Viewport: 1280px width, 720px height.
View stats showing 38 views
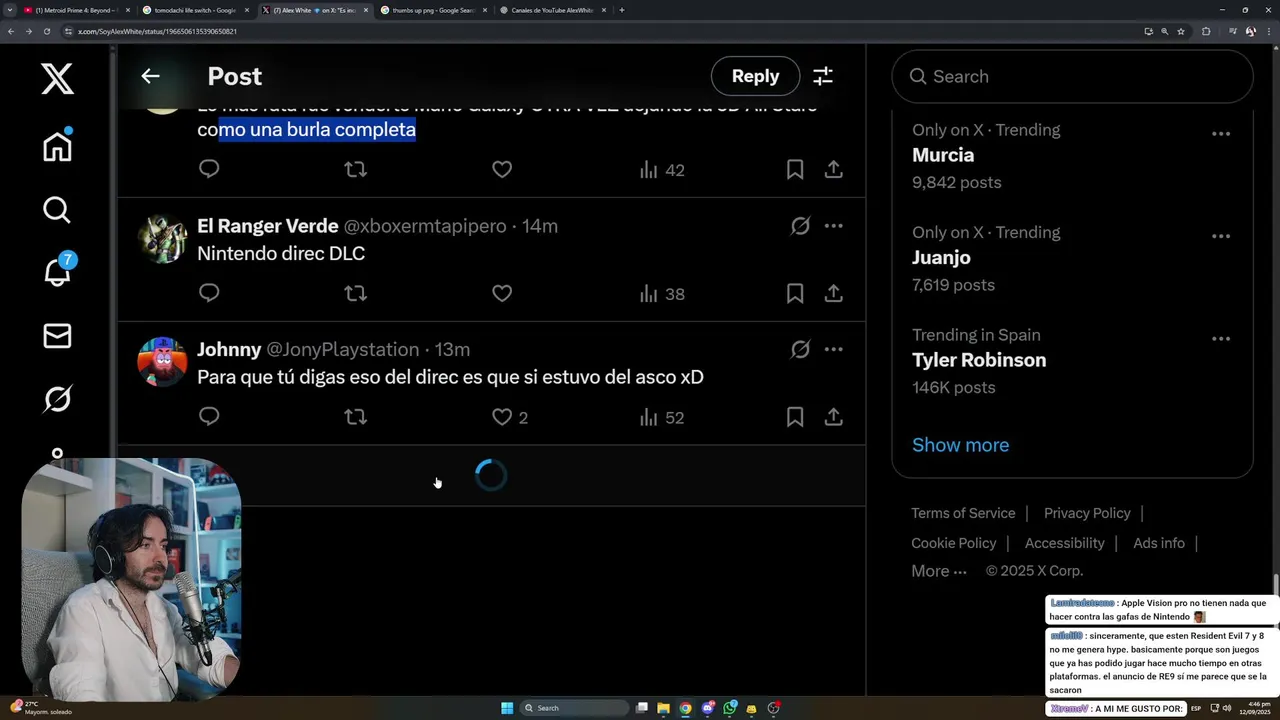(x=662, y=294)
